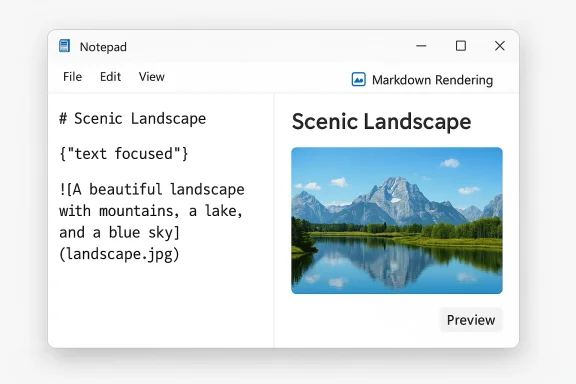Screen dimensions: 576x384
Task: Click the 'and a blue sky]' line
Action: [x=119, y=233]
